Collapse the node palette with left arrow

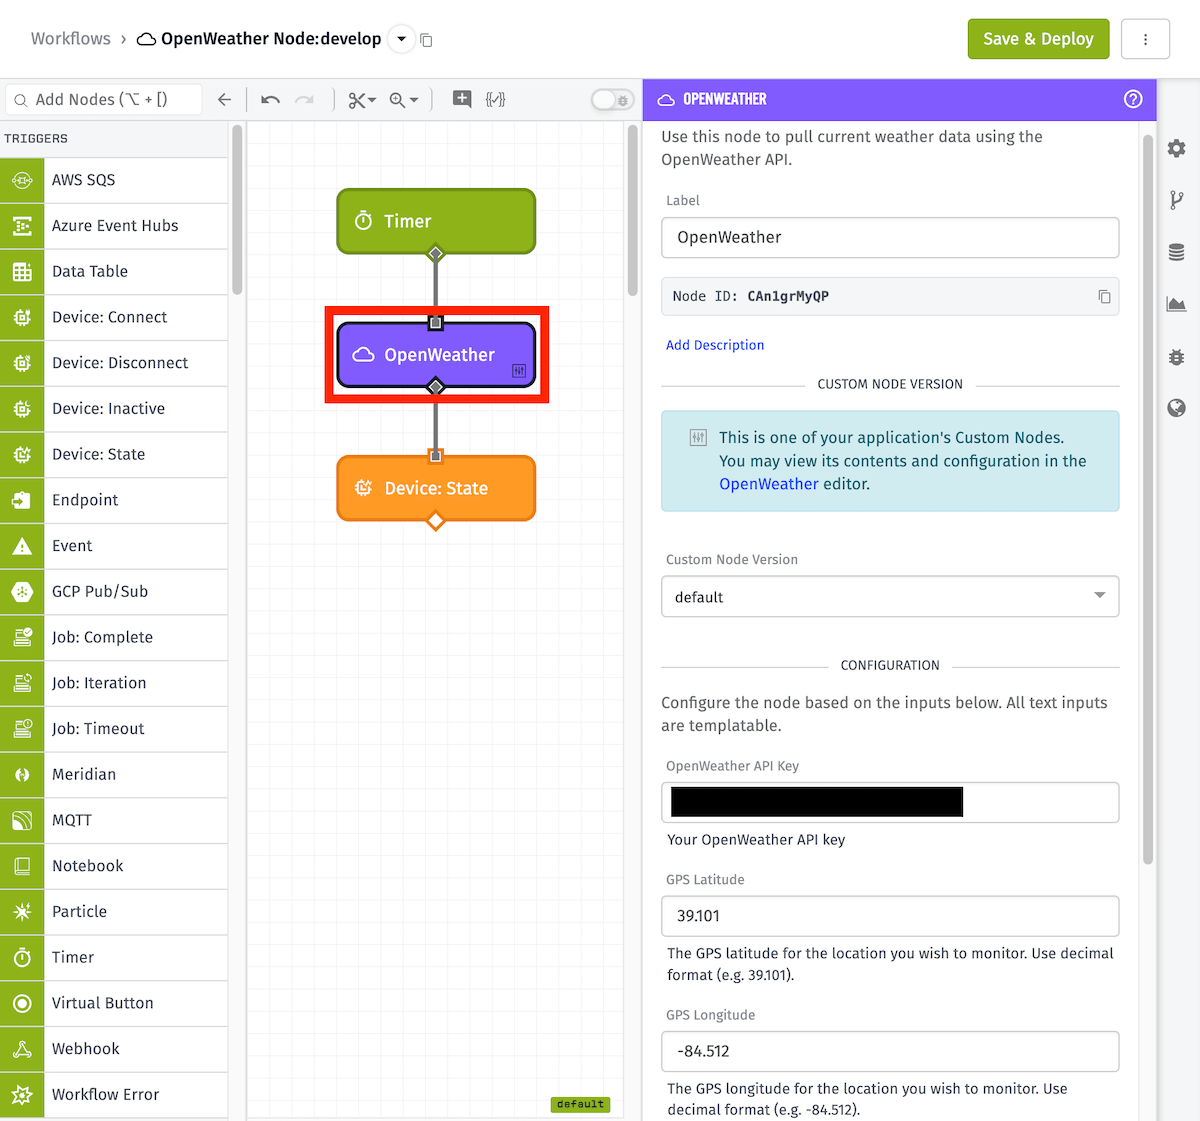(224, 99)
